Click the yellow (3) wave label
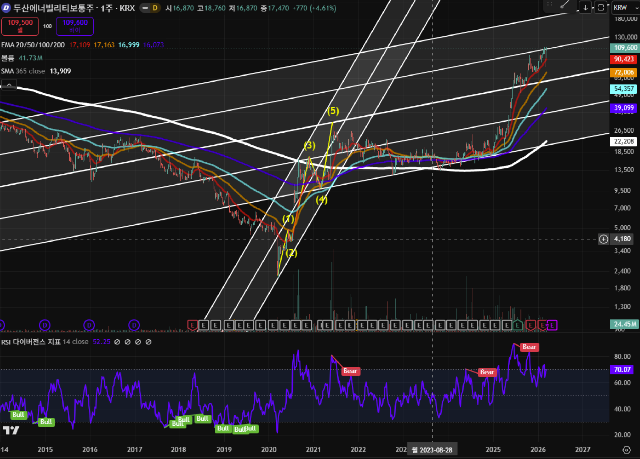The height and width of the screenshot is (459, 640). pyautogui.click(x=309, y=145)
